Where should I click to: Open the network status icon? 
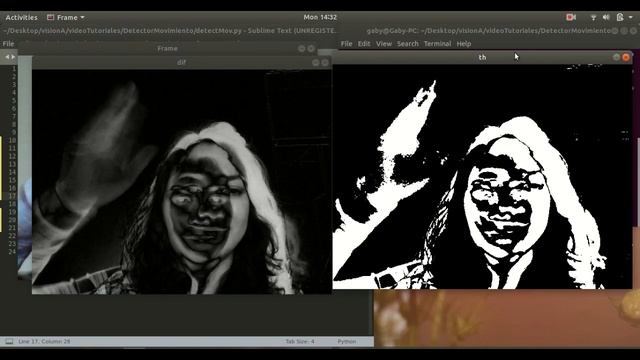(593, 17)
